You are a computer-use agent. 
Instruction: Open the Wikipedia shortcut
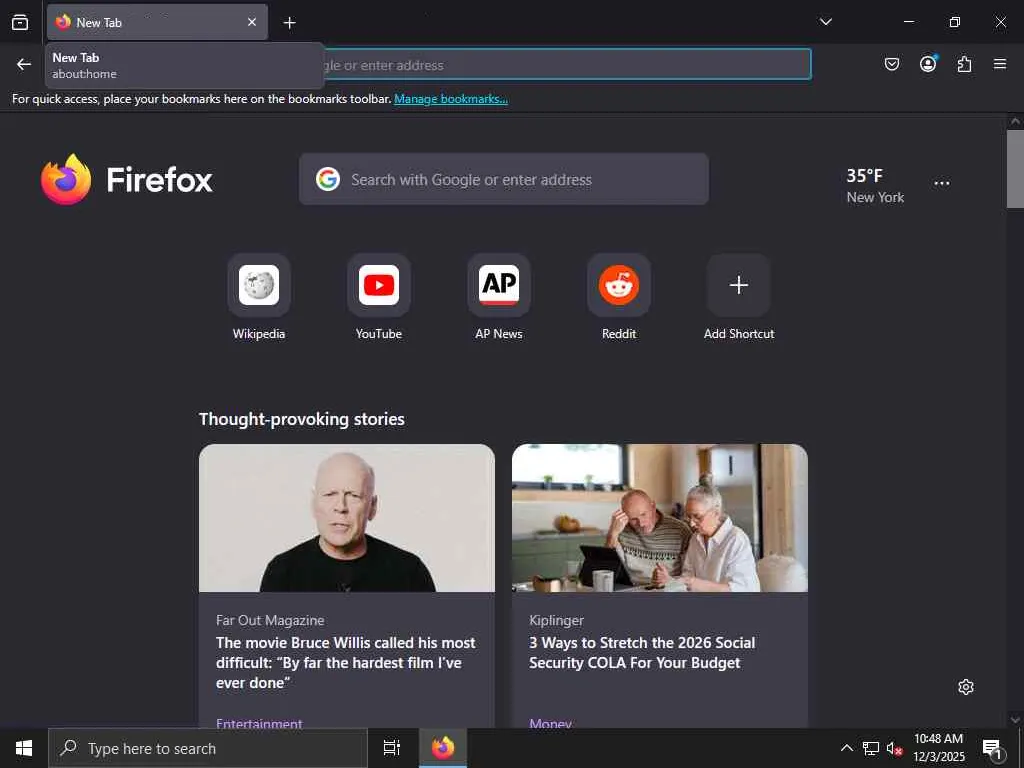click(259, 297)
